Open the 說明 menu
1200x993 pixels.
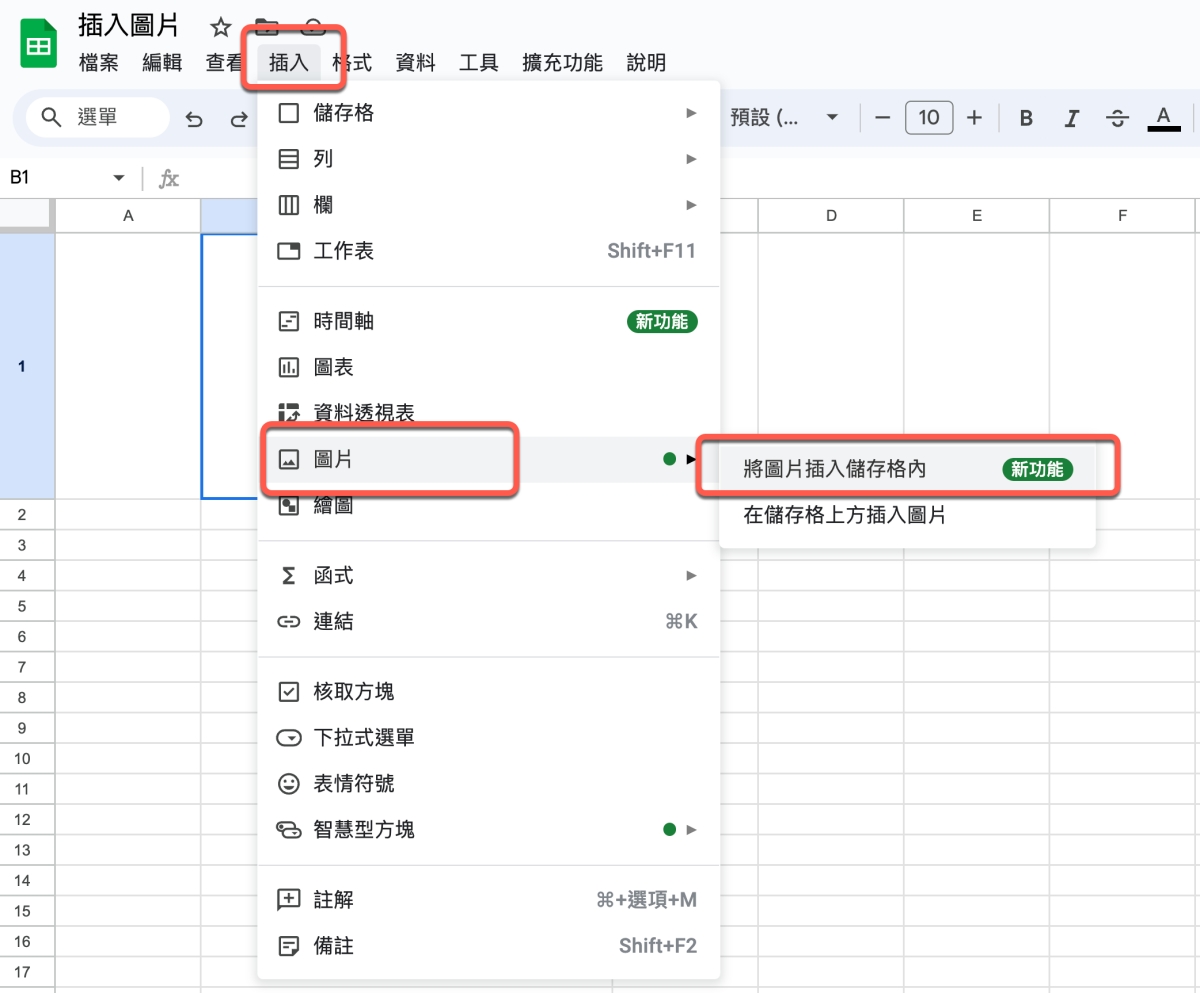646,63
